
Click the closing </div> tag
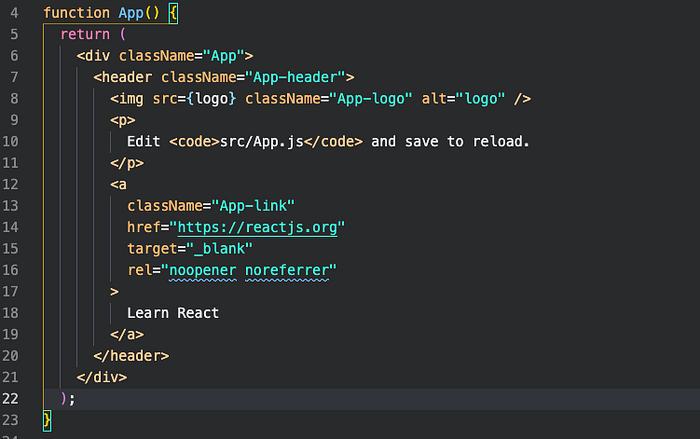pos(102,377)
